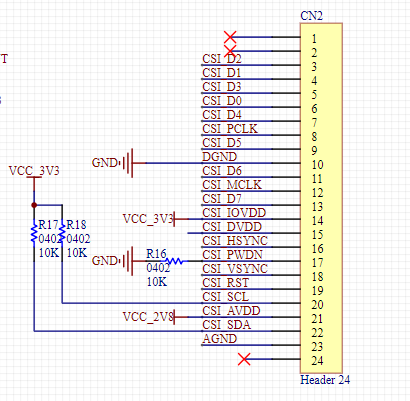
Task: Select the CN2 designator label
Action: pyautogui.click(x=311, y=16)
